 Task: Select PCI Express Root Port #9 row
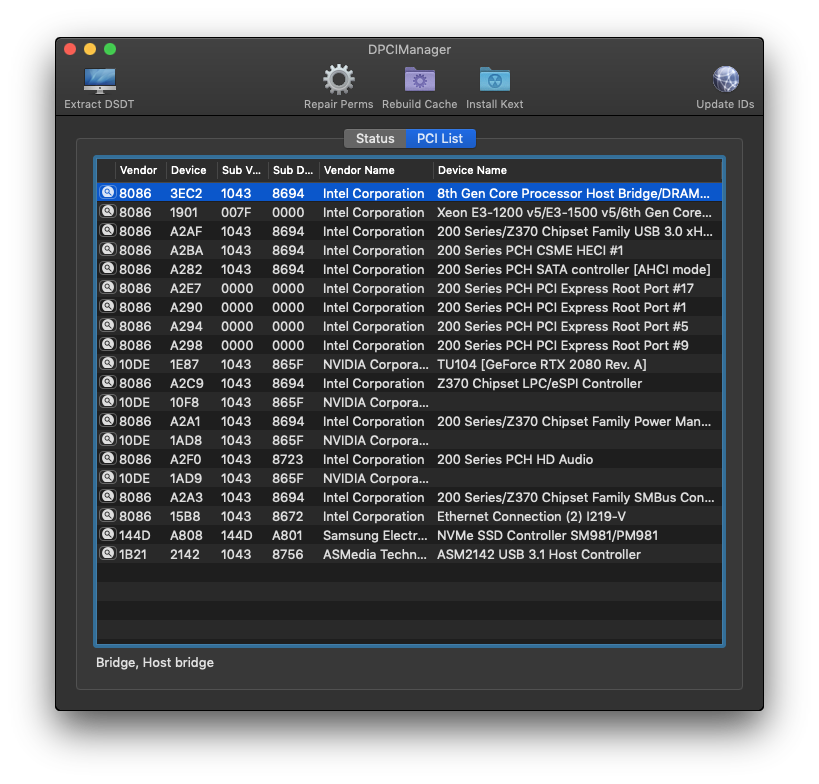click(x=410, y=345)
